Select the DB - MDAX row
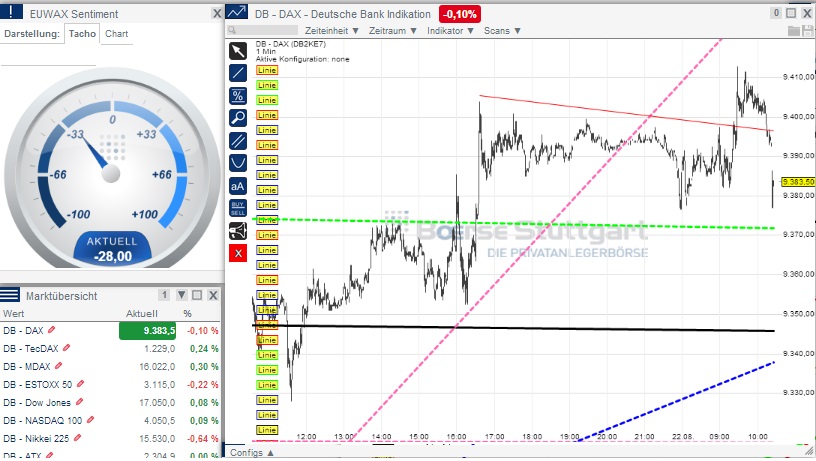Screen dimensions: 816x461 [x=110, y=366]
